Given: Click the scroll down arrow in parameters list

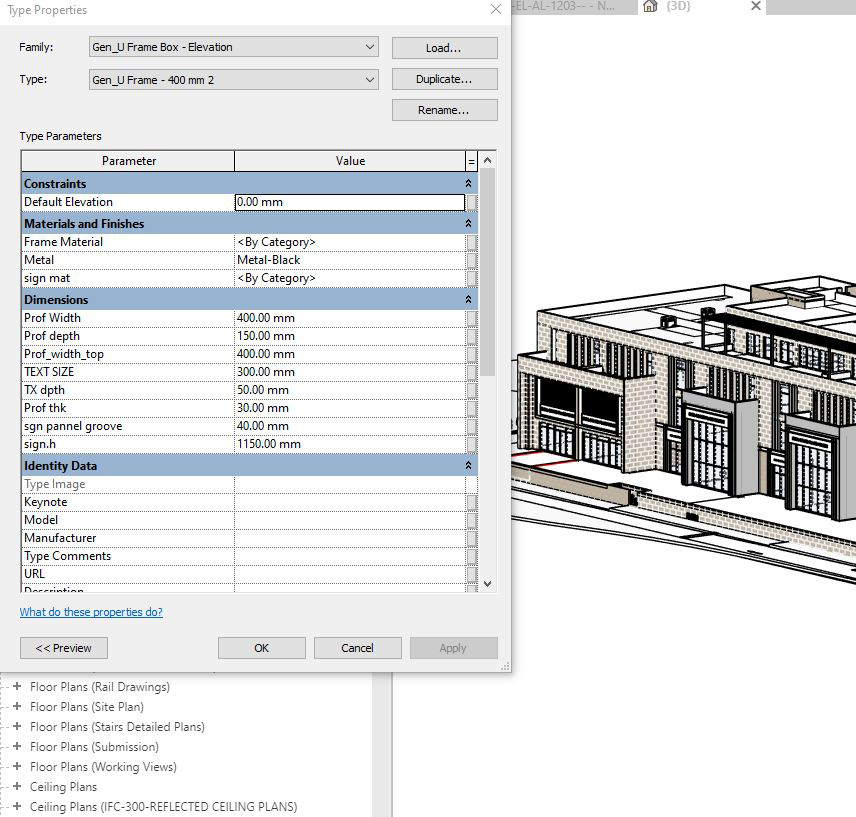Looking at the screenshot, I should (487, 583).
